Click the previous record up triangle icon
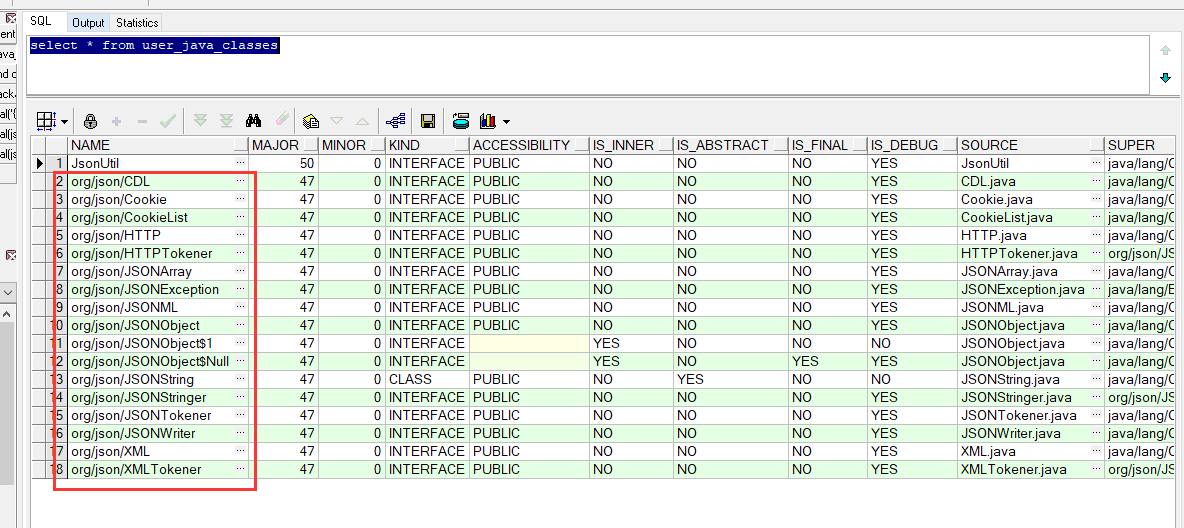 [362, 121]
